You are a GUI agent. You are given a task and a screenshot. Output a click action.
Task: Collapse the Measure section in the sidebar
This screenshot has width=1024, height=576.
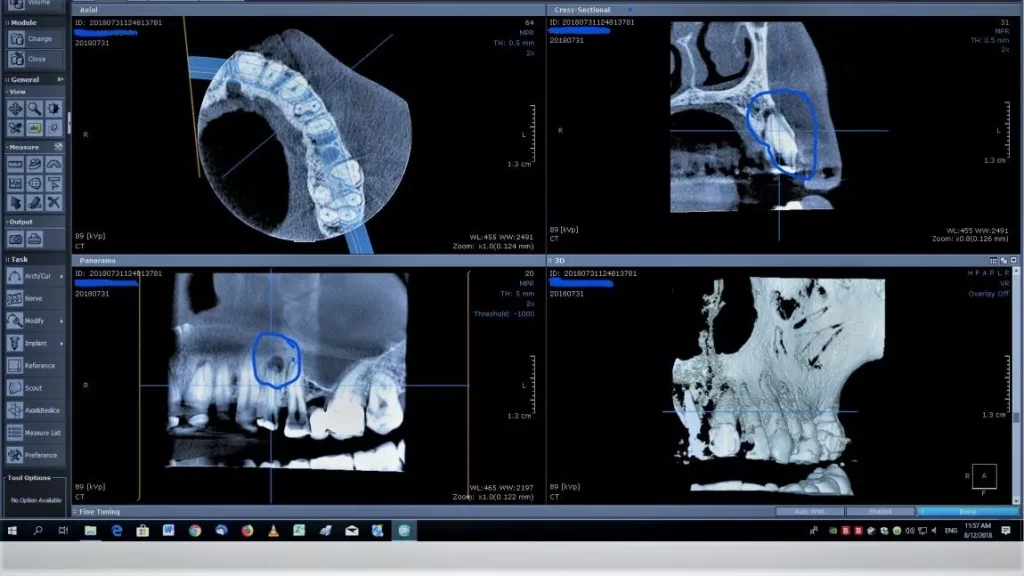pos(9,146)
